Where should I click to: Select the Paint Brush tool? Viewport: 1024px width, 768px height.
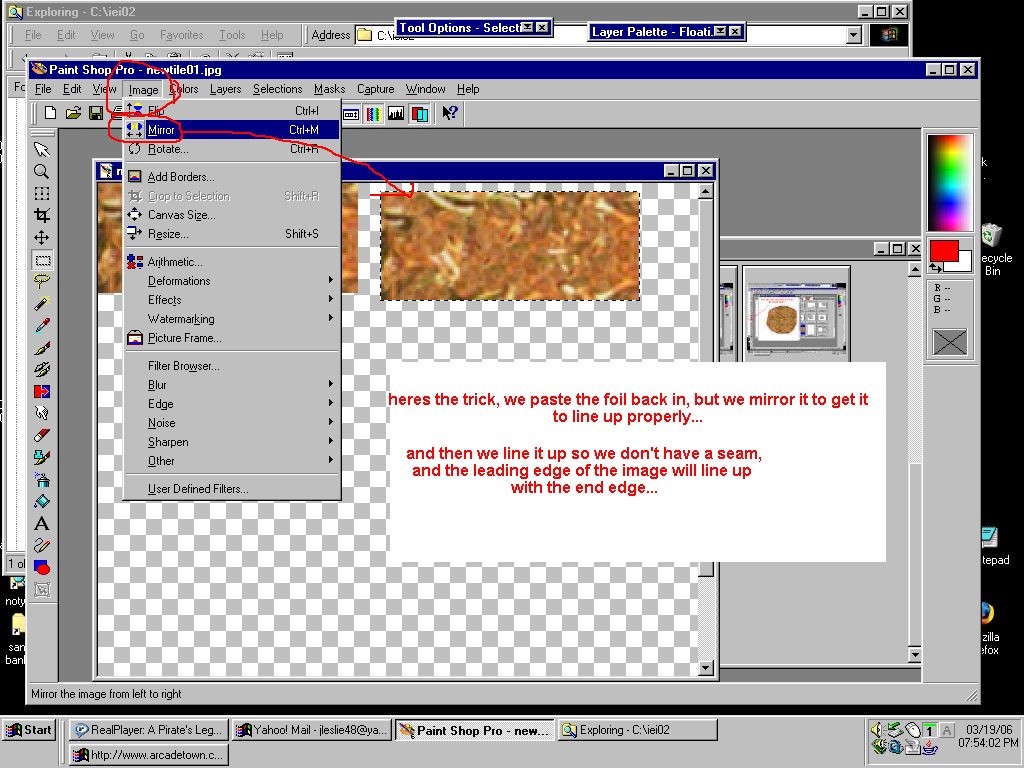click(42, 347)
